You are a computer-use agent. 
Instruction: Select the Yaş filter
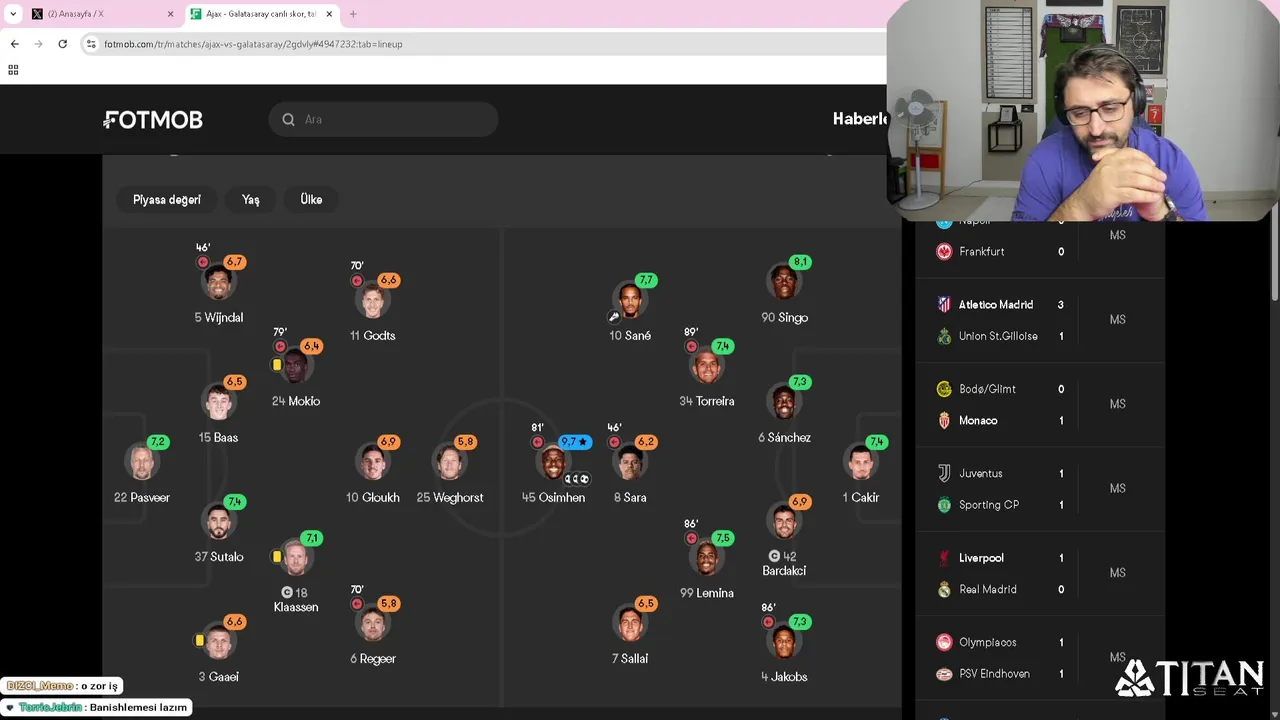pos(251,200)
